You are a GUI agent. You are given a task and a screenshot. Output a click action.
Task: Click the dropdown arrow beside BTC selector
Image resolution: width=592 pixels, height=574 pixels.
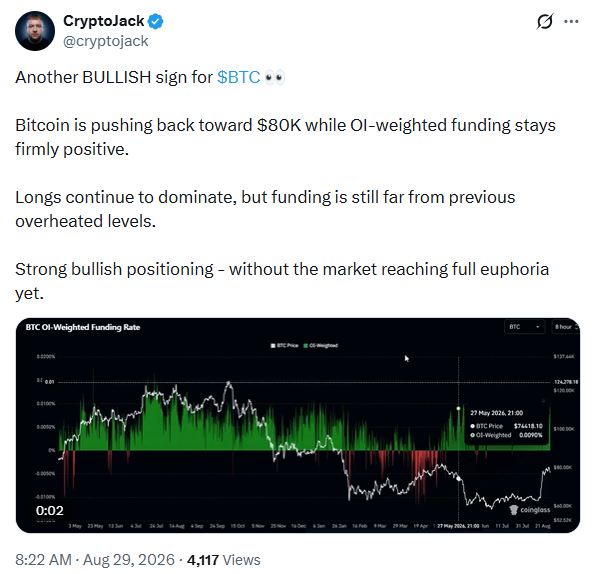tap(538, 327)
